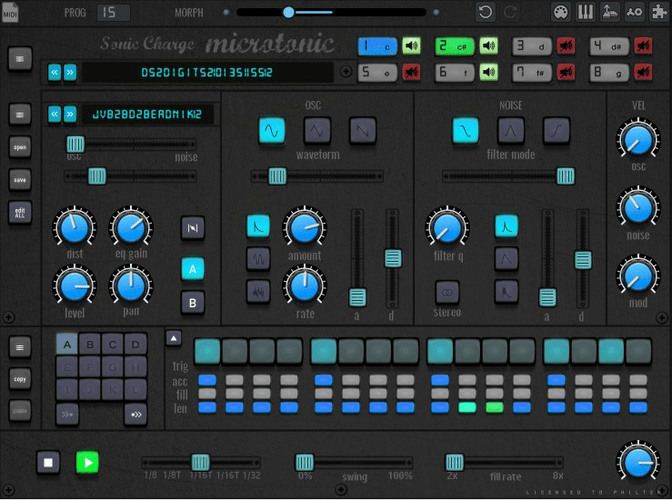Go to previous program preset
This screenshot has width=672, height=500.
coord(54,72)
